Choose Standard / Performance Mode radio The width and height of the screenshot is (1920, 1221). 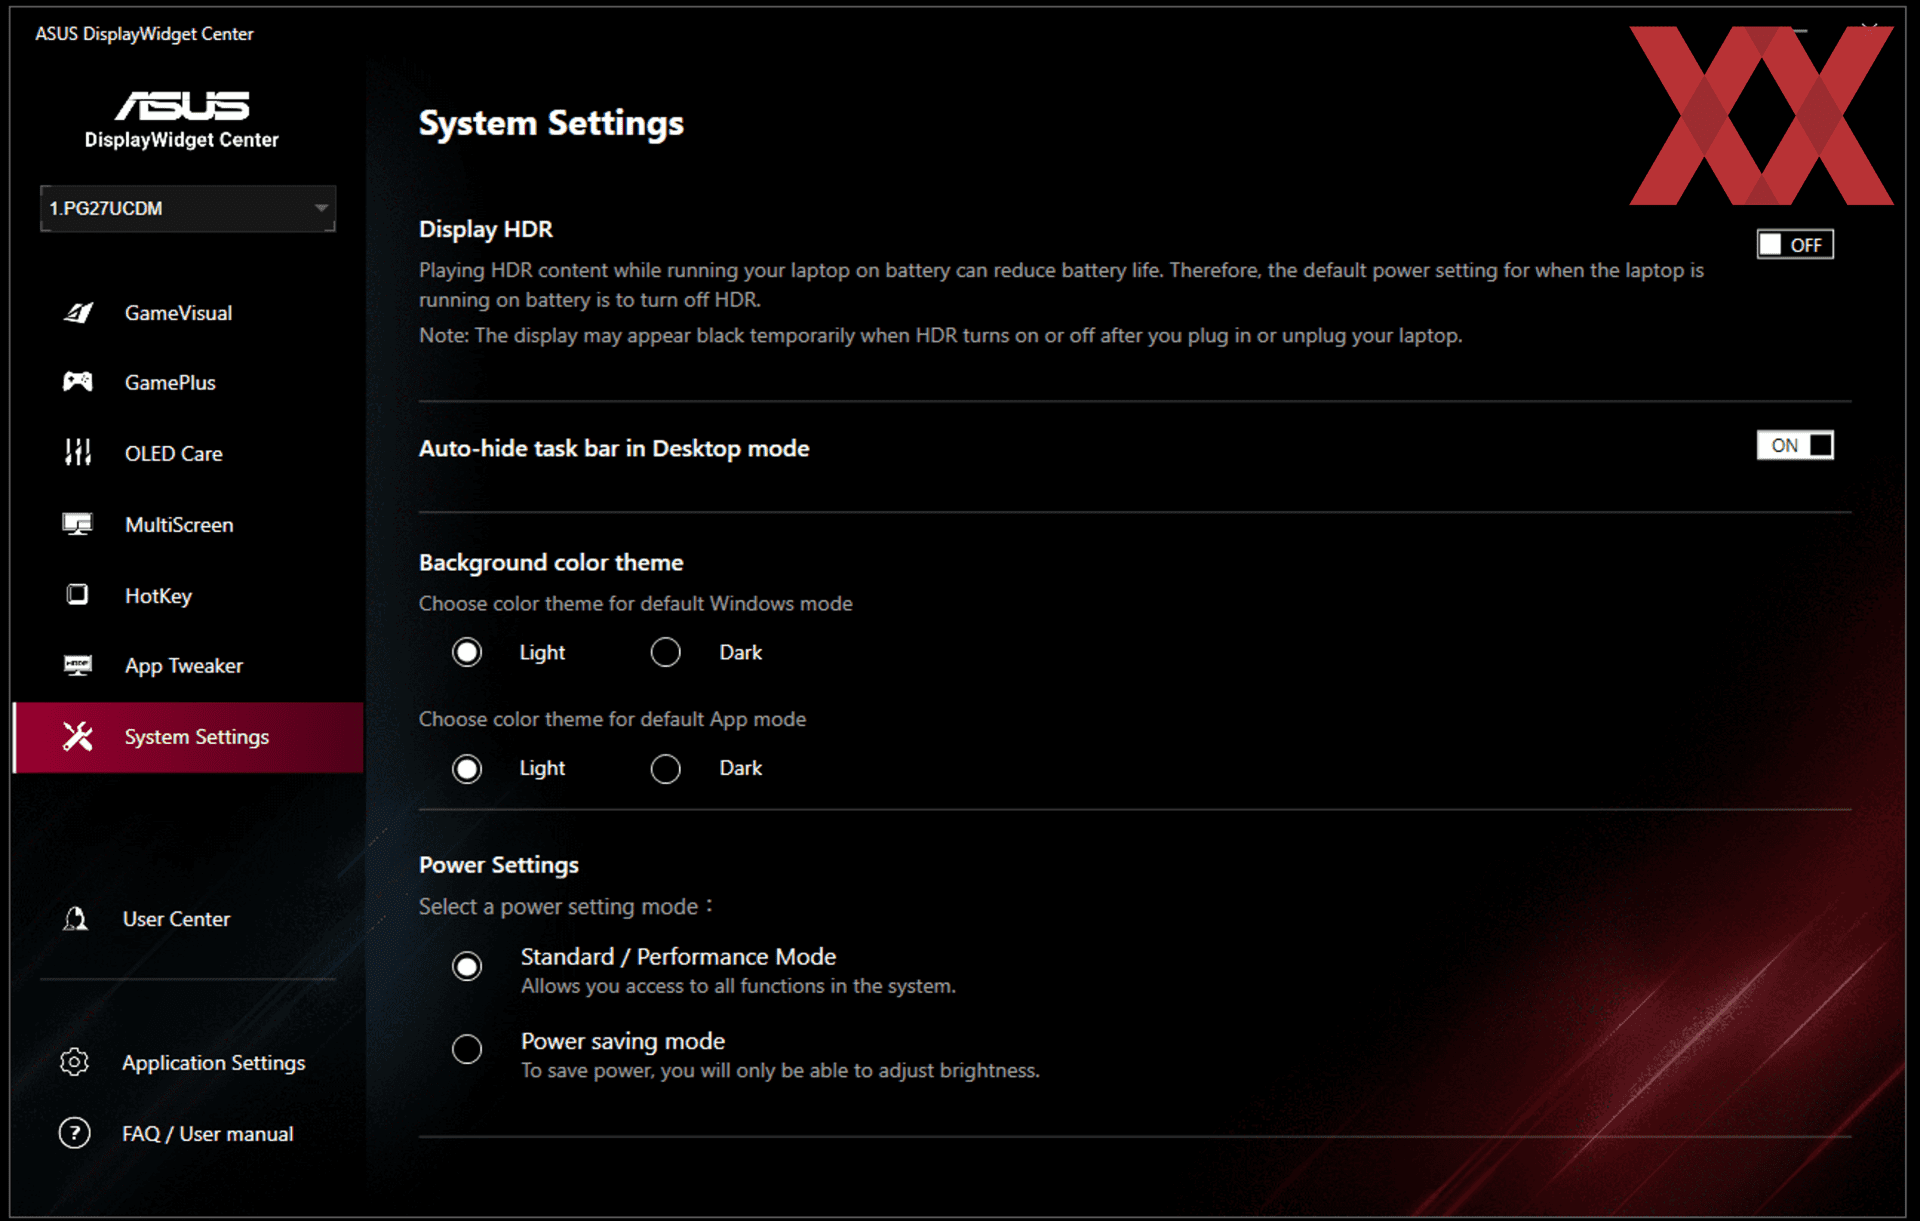coord(467,965)
